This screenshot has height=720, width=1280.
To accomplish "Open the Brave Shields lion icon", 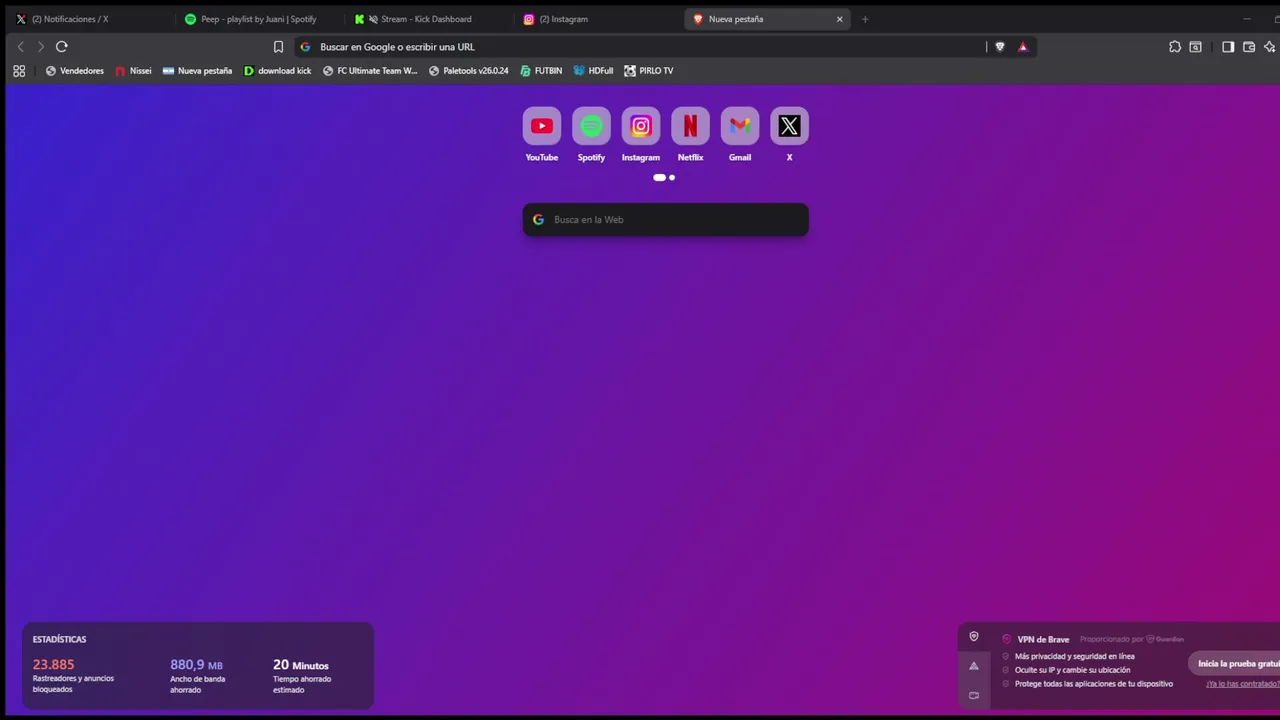I will click(999, 47).
